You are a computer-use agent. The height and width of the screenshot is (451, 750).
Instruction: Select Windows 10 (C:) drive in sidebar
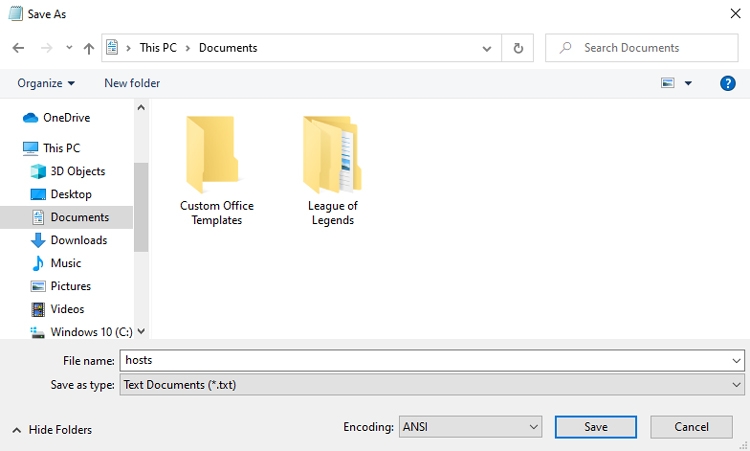tap(91, 332)
